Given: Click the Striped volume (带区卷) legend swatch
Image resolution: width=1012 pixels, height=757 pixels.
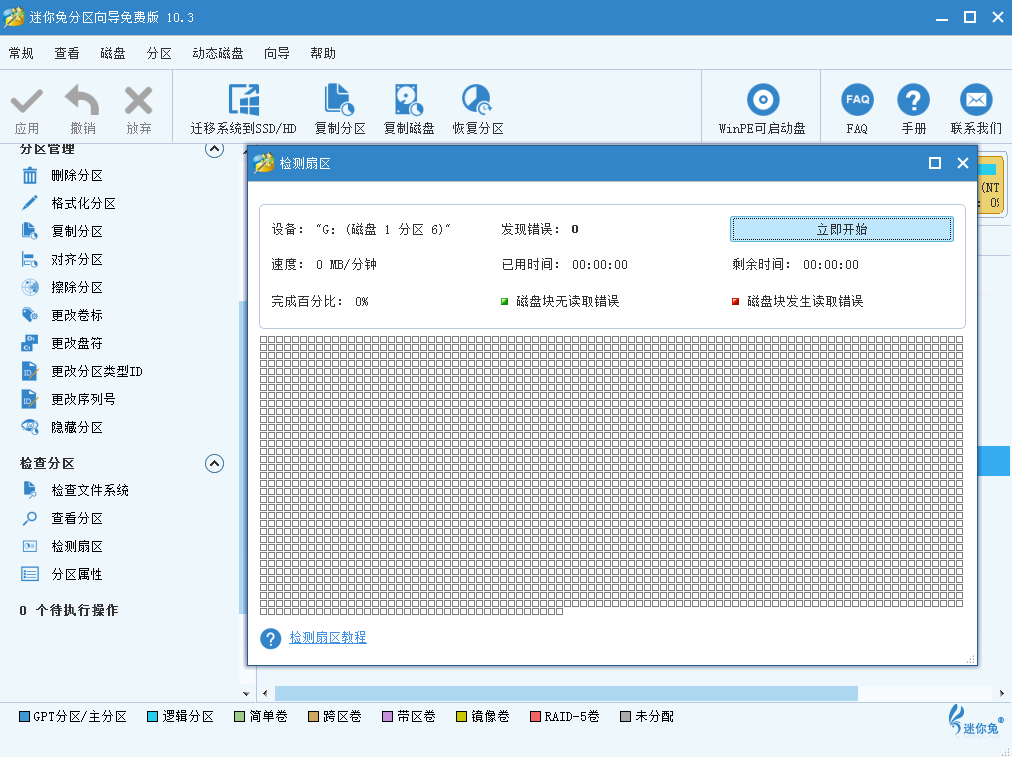Looking at the screenshot, I should [x=387, y=716].
